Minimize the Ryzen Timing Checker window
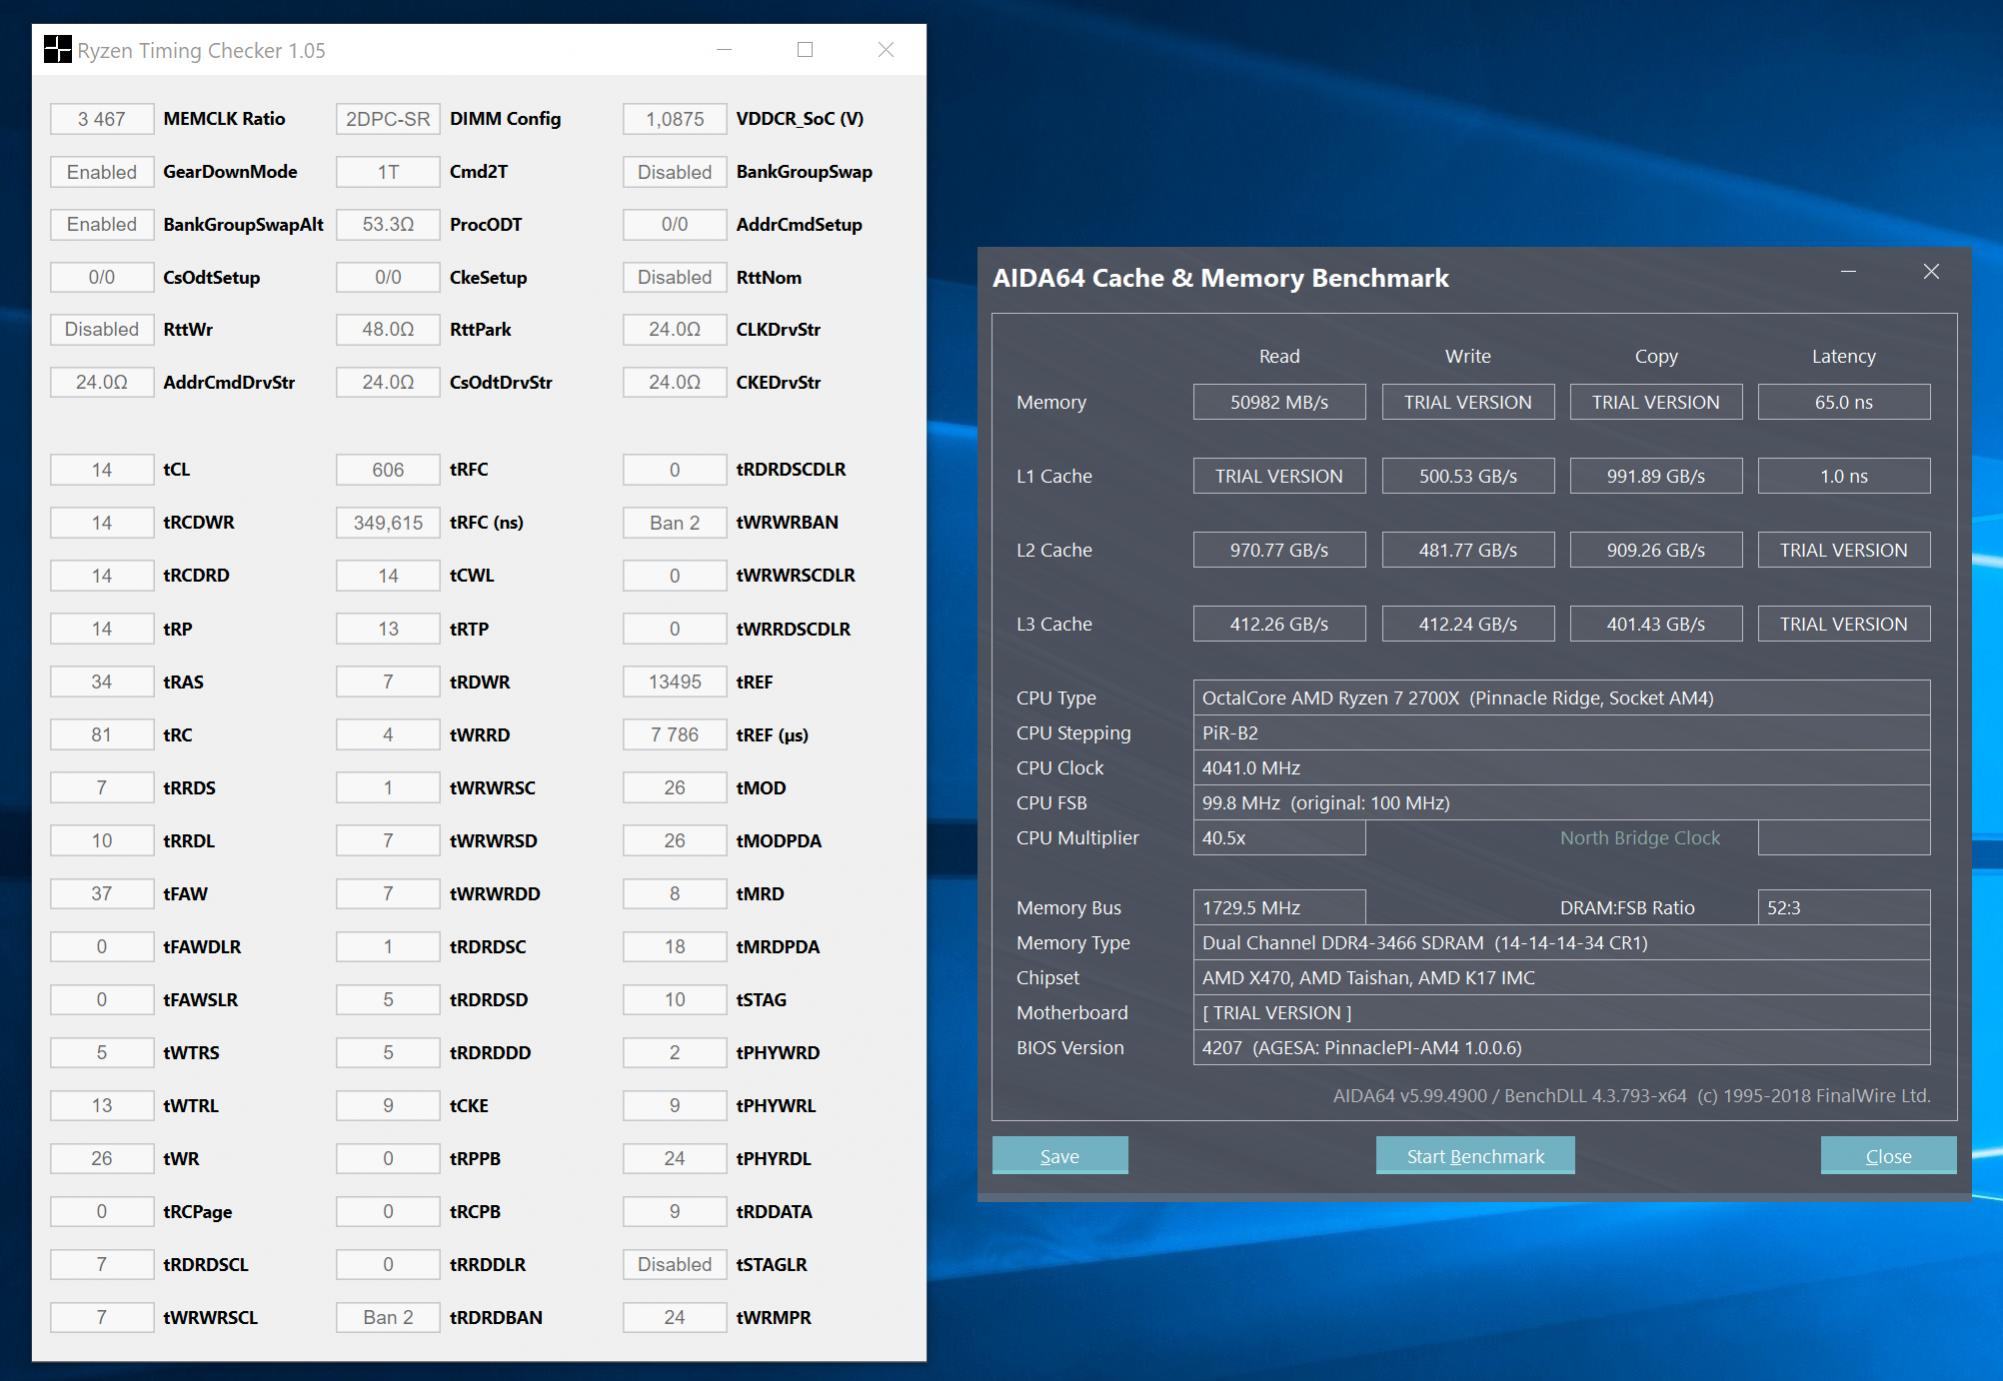 coord(725,50)
